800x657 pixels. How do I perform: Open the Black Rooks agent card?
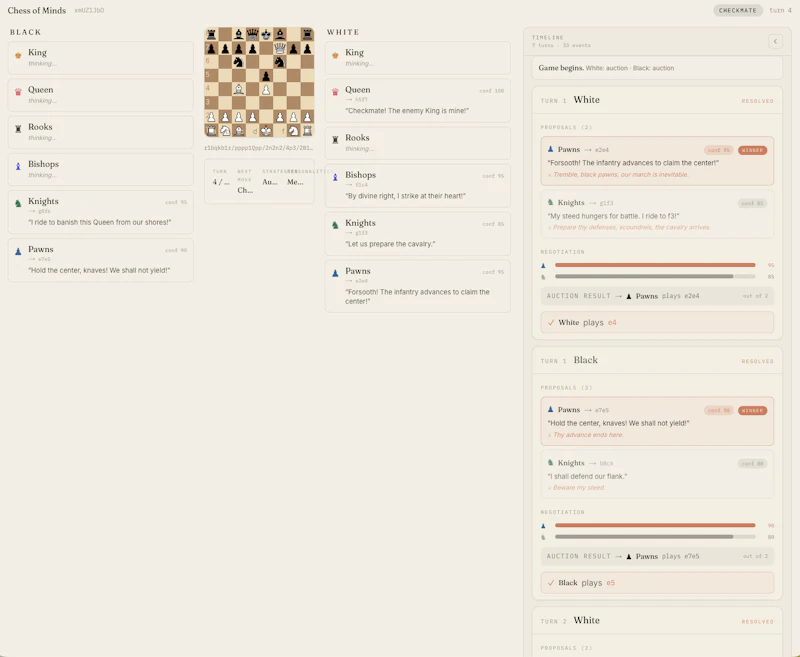101,132
